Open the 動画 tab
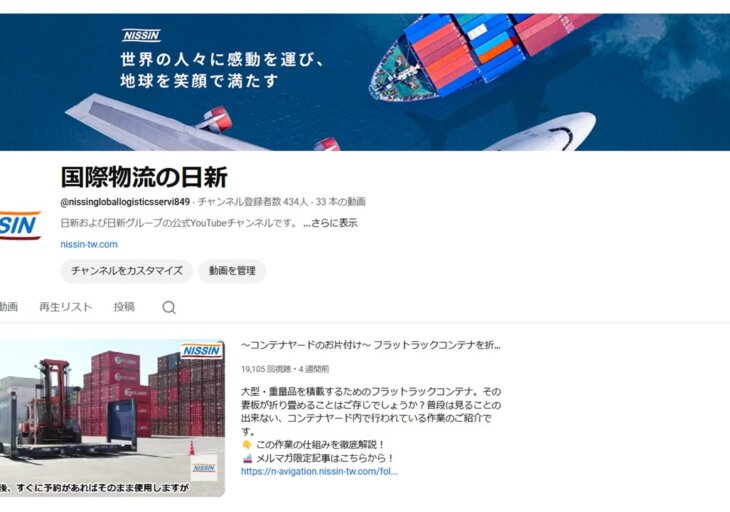This screenshot has height=512, width=730. 8,307
